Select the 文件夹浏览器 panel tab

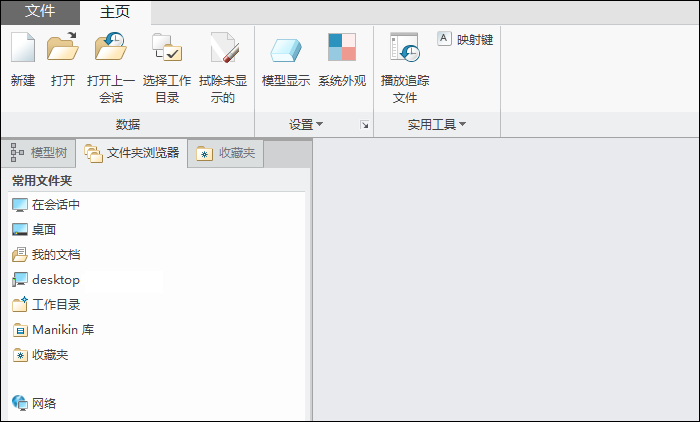132,153
